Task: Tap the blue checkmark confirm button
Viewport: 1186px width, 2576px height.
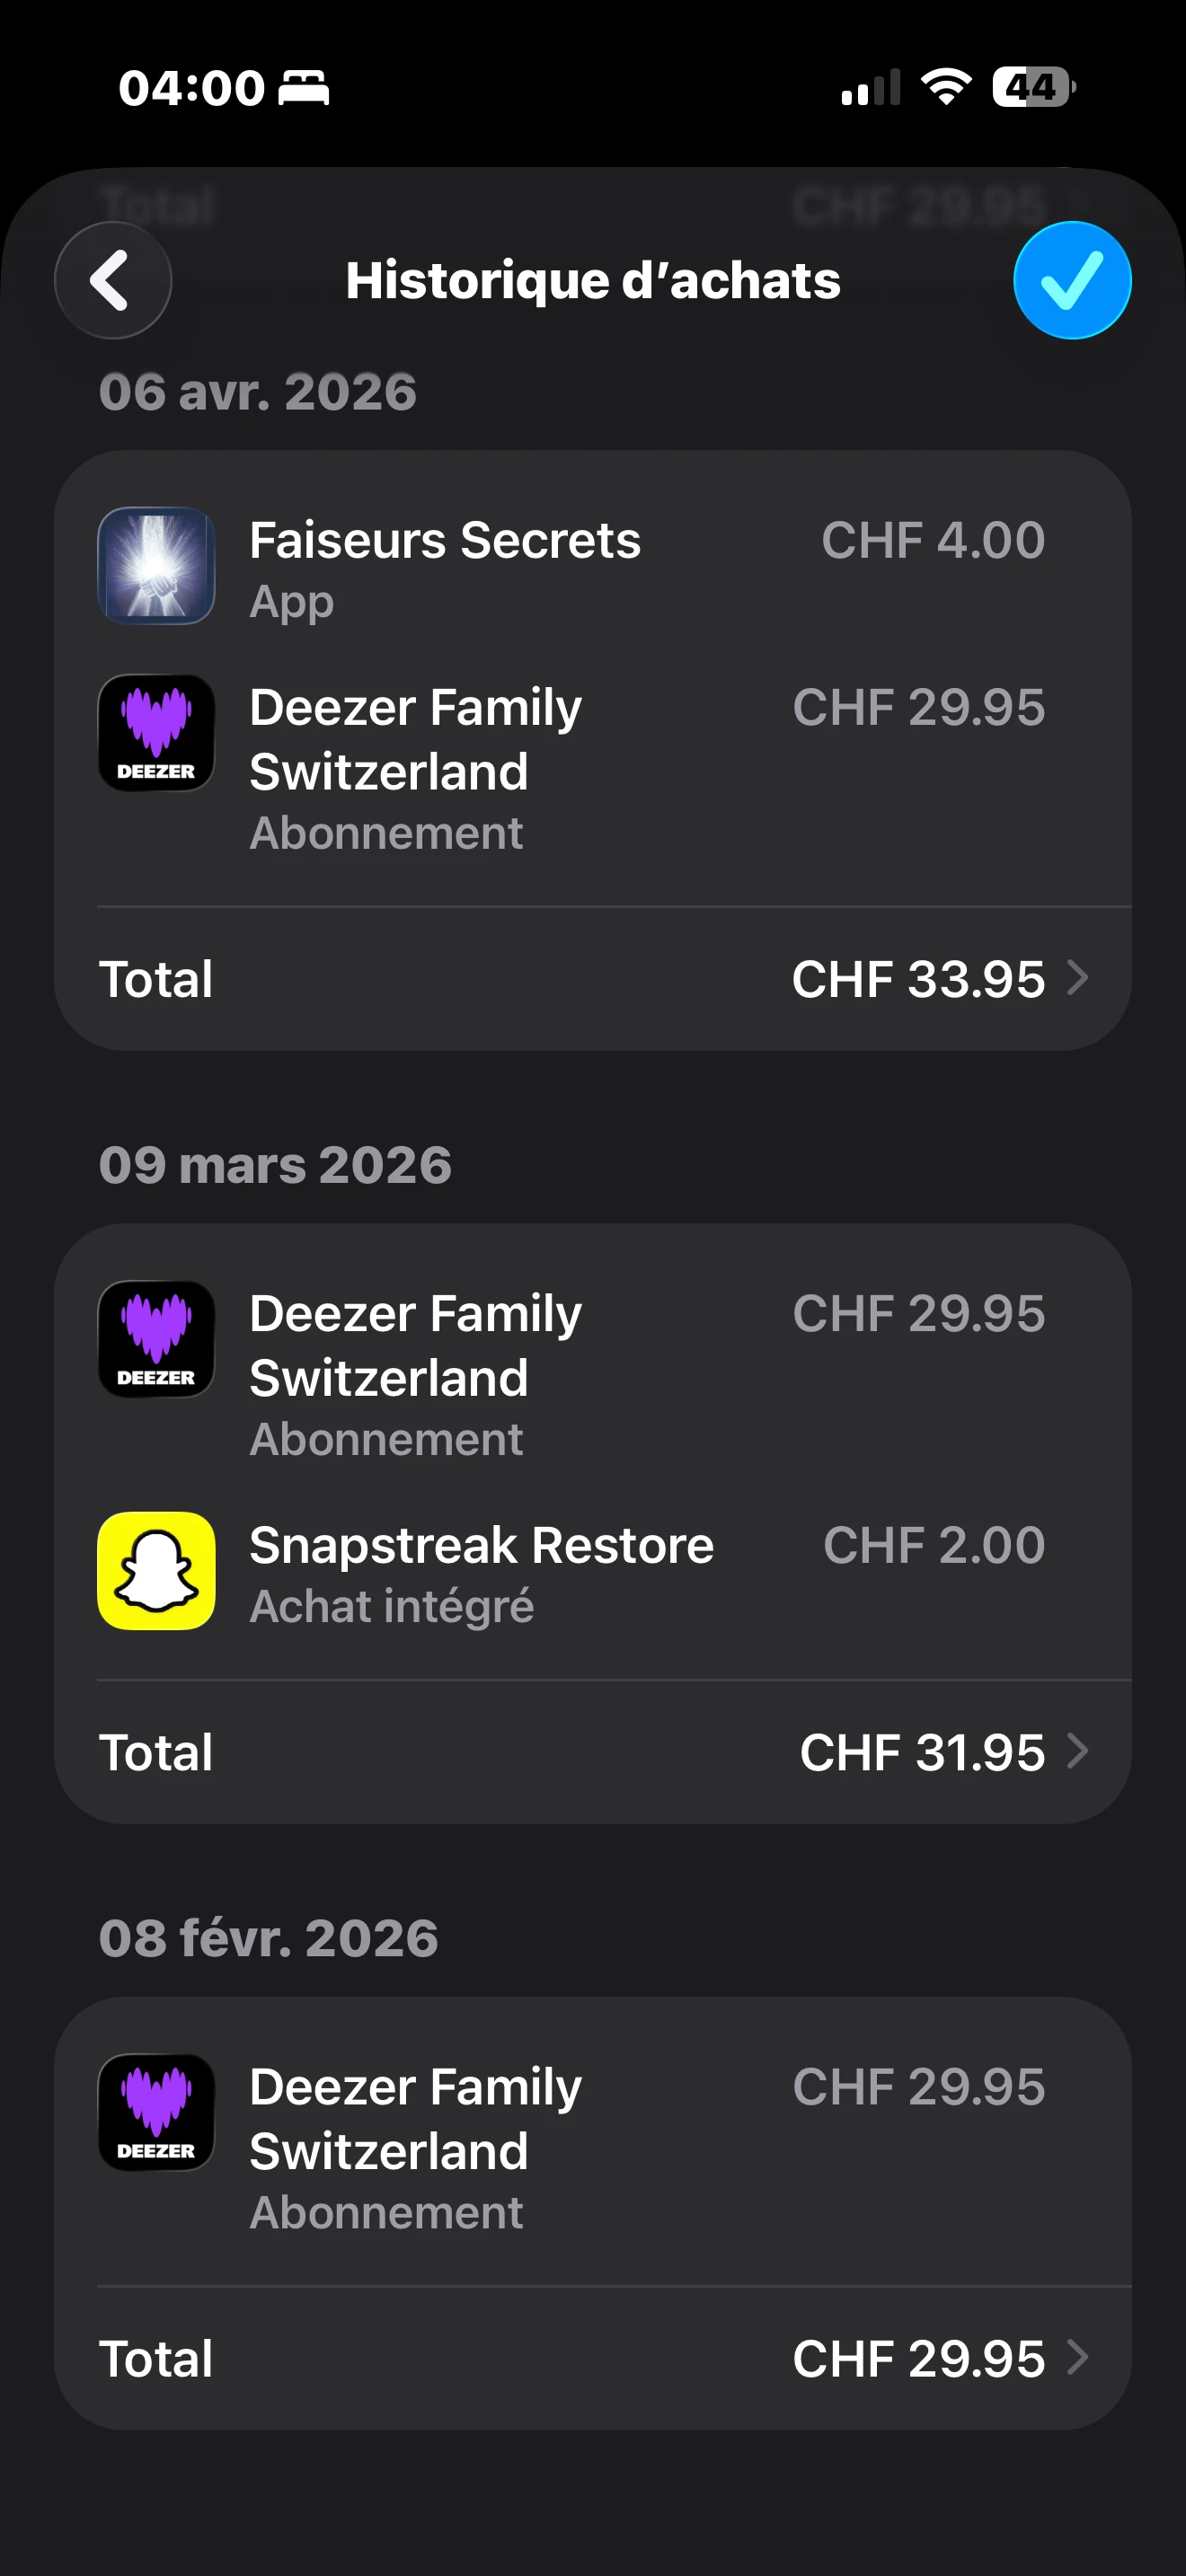Action: tap(1072, 280)
